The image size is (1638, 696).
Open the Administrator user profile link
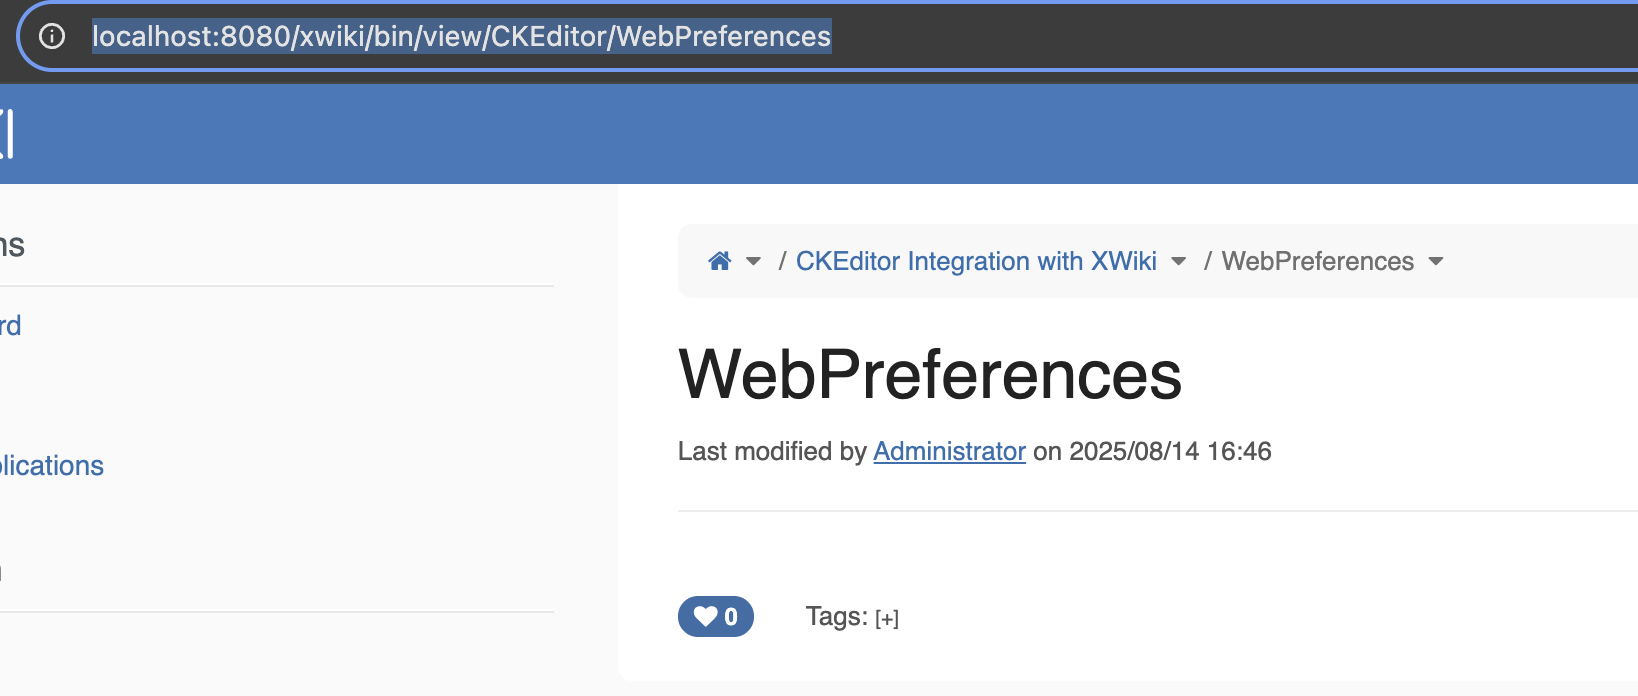click(x=949, y=451)
